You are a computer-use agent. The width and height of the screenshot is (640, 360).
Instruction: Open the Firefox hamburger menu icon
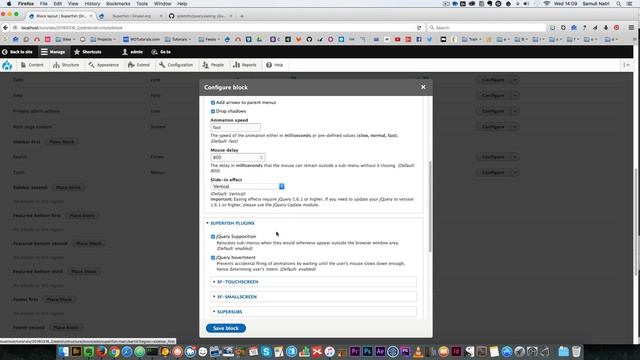[x=631, y=28]
